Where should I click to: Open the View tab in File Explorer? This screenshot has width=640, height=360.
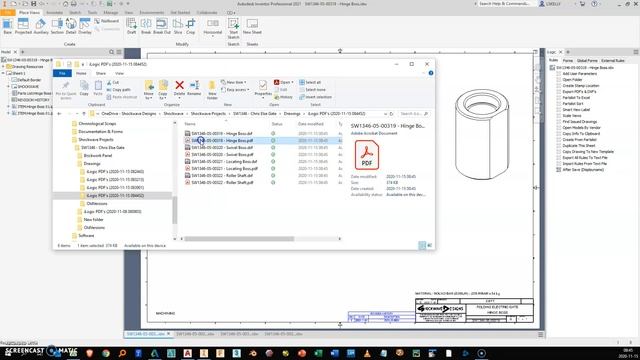coord(119,73)
